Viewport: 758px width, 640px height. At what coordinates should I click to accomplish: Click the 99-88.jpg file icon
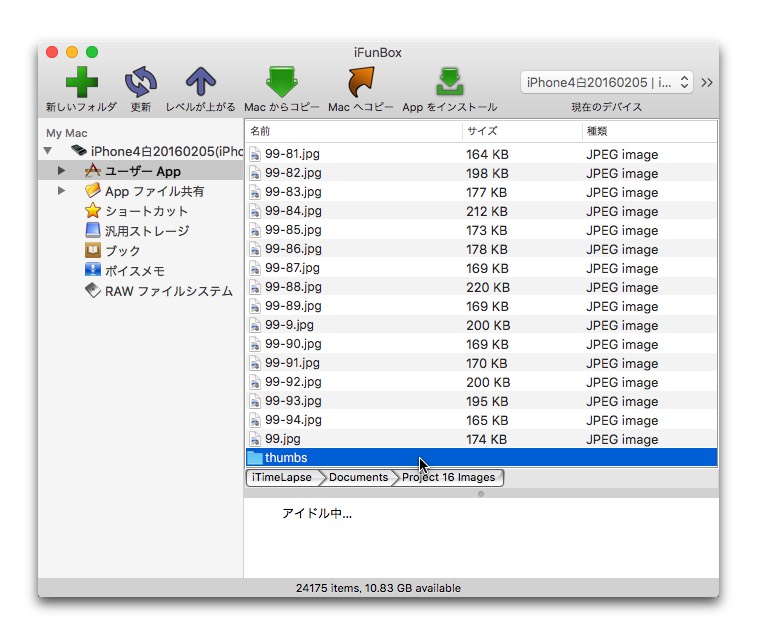tap(255, 287)
